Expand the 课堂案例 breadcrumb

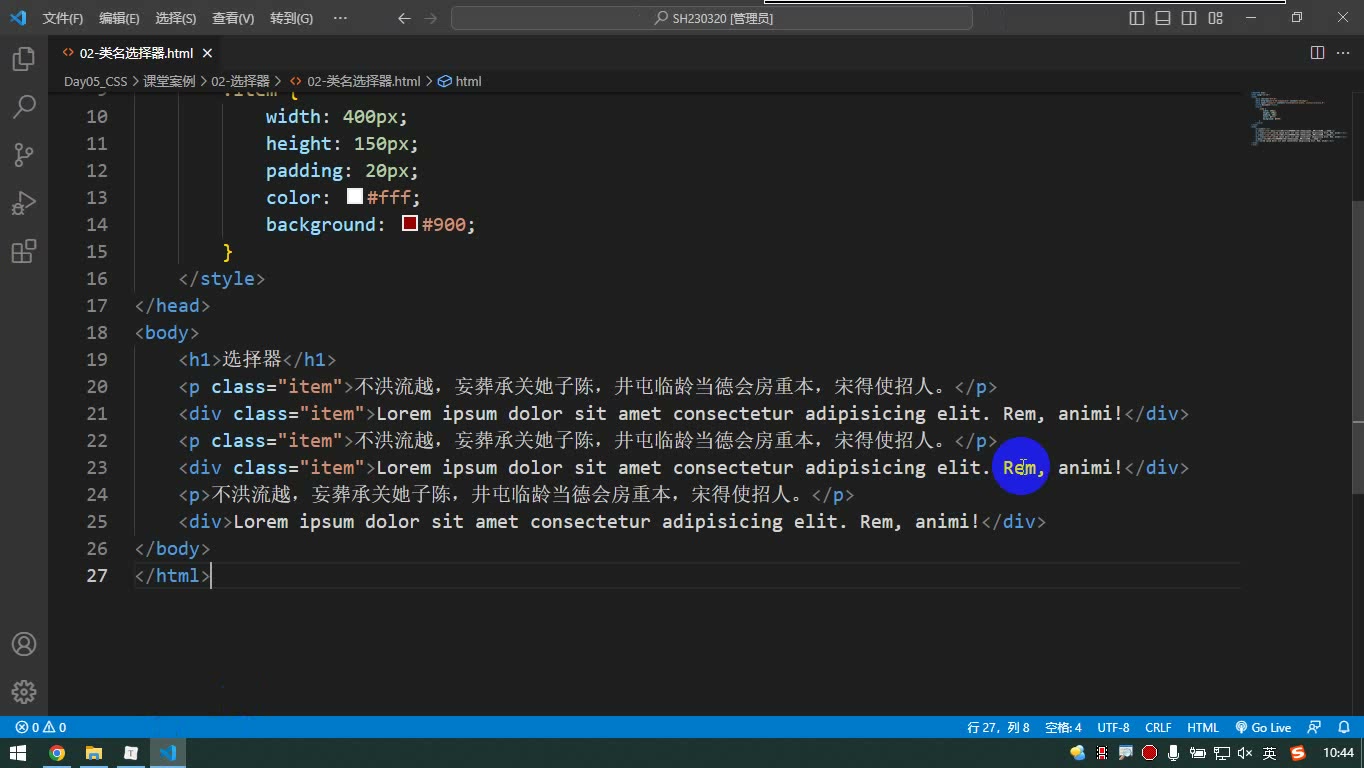[169, 81]
